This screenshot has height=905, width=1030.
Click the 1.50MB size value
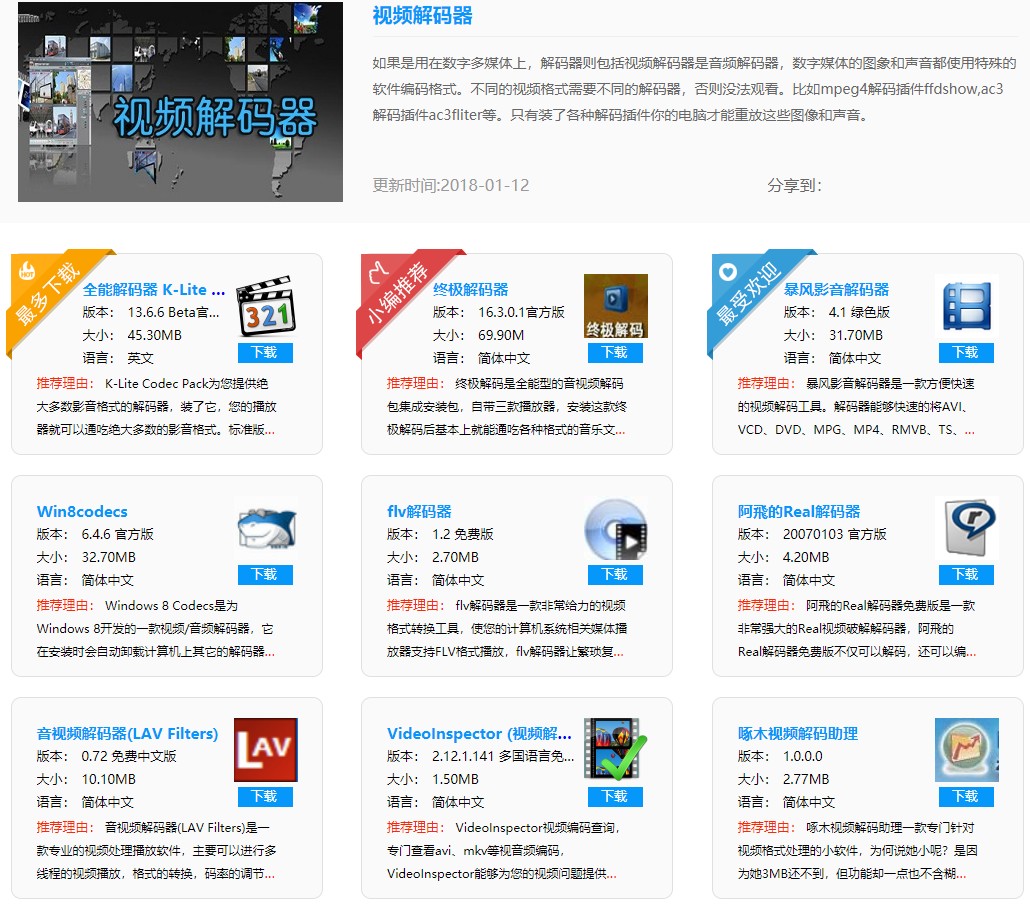455,779
